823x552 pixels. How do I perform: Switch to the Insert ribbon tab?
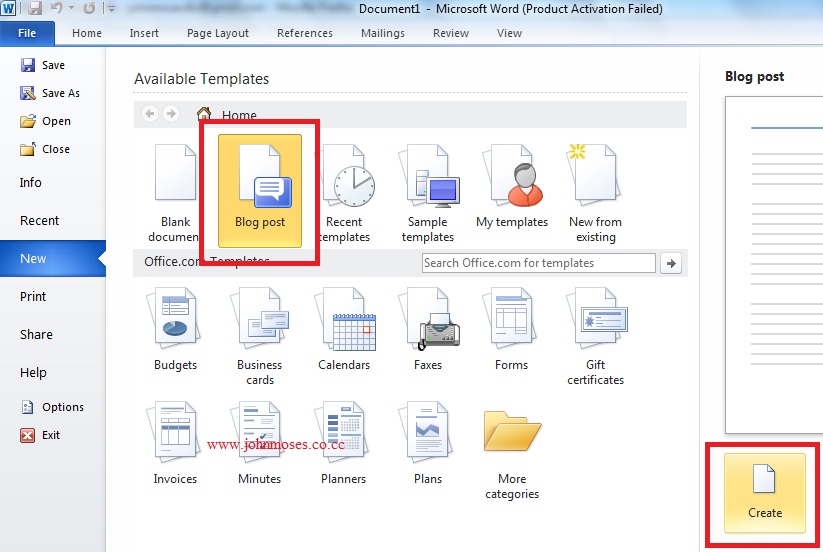click(144, 33)
